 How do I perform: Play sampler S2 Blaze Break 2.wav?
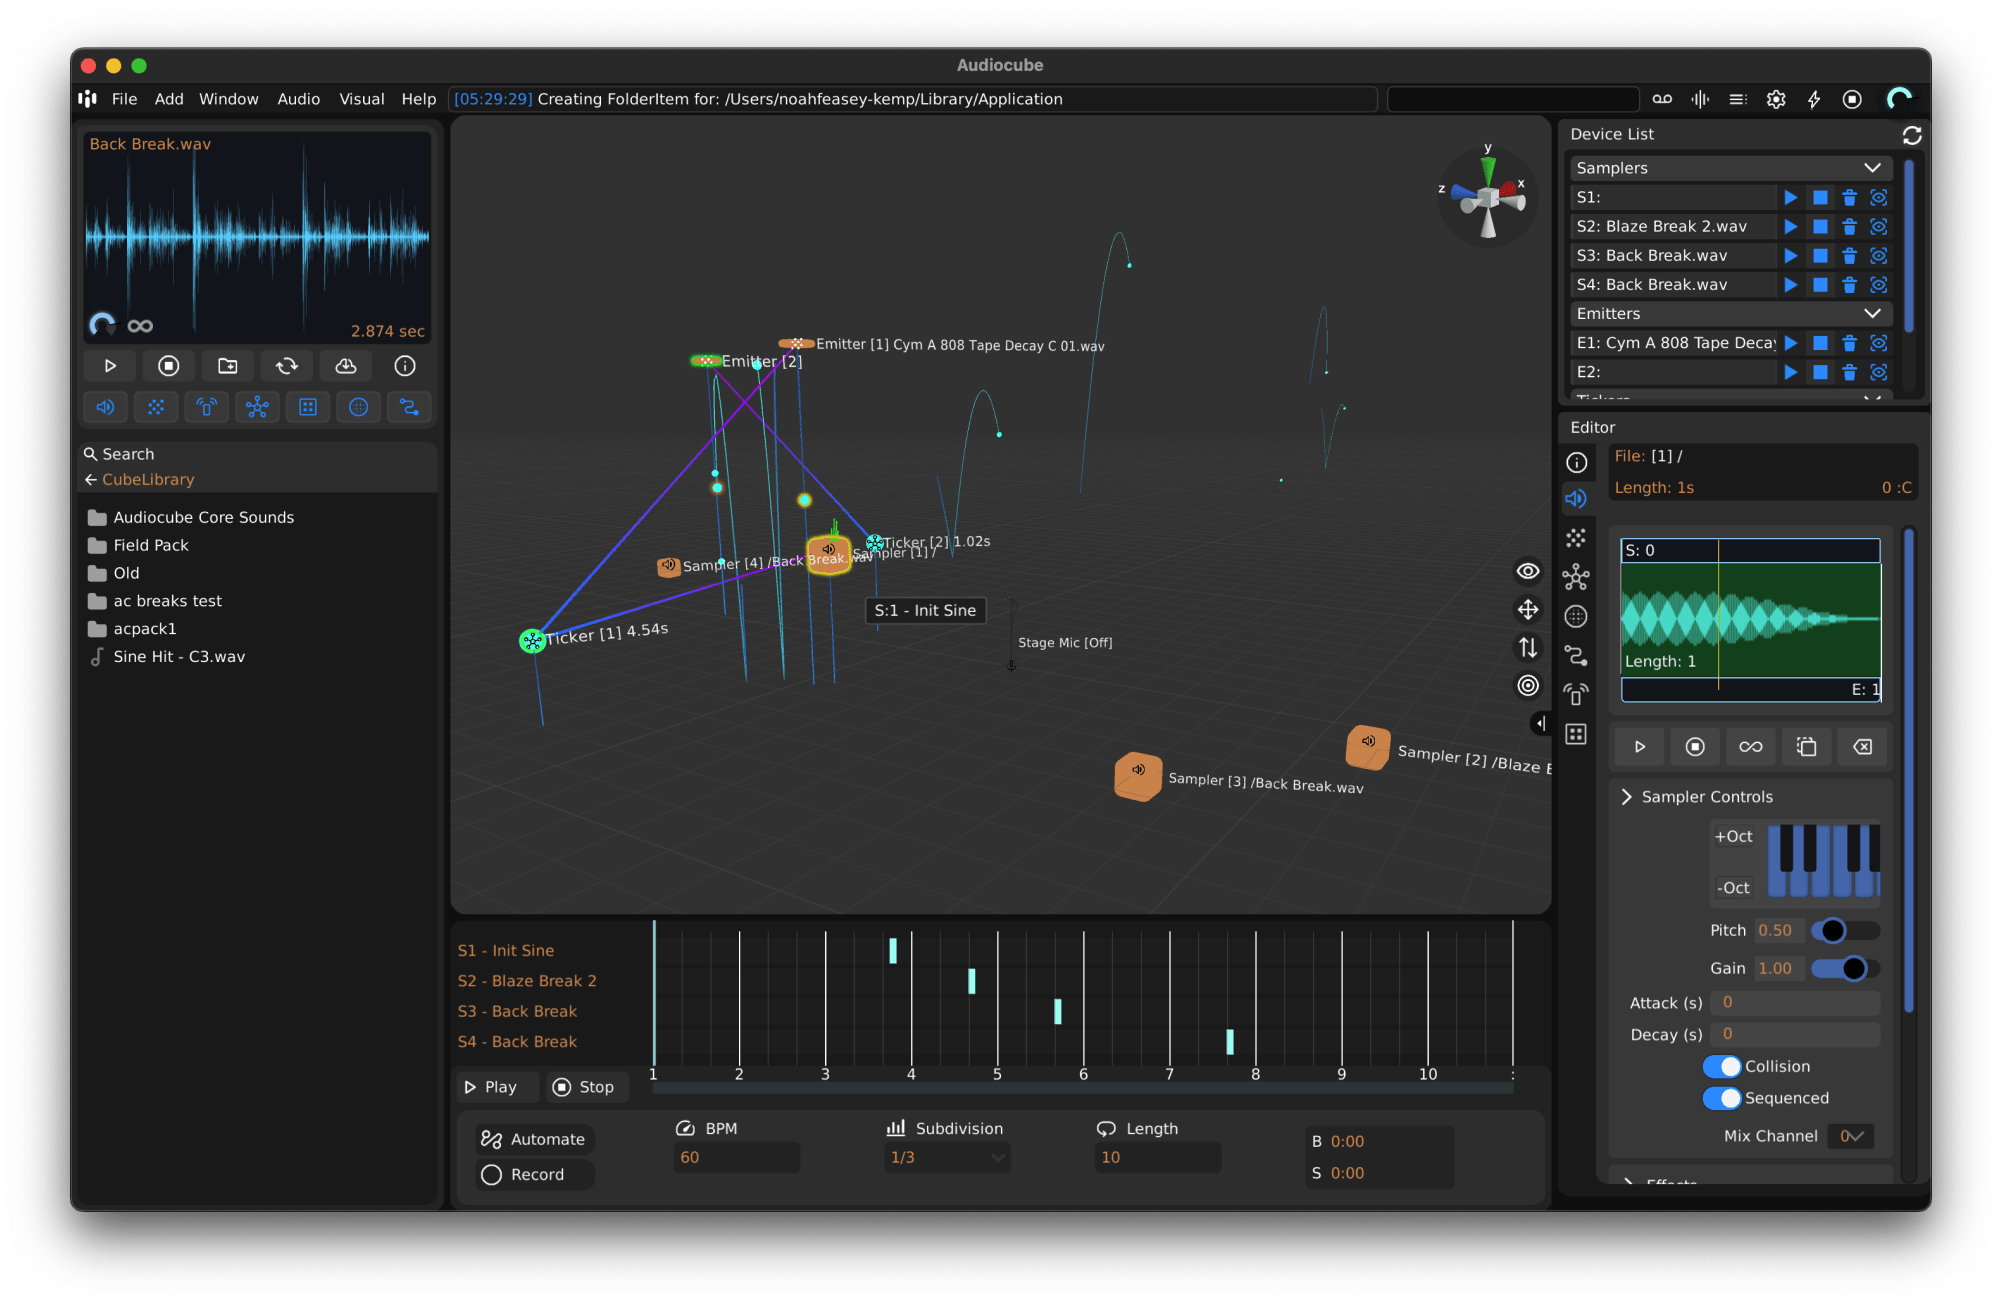(x=1791, y=227)
